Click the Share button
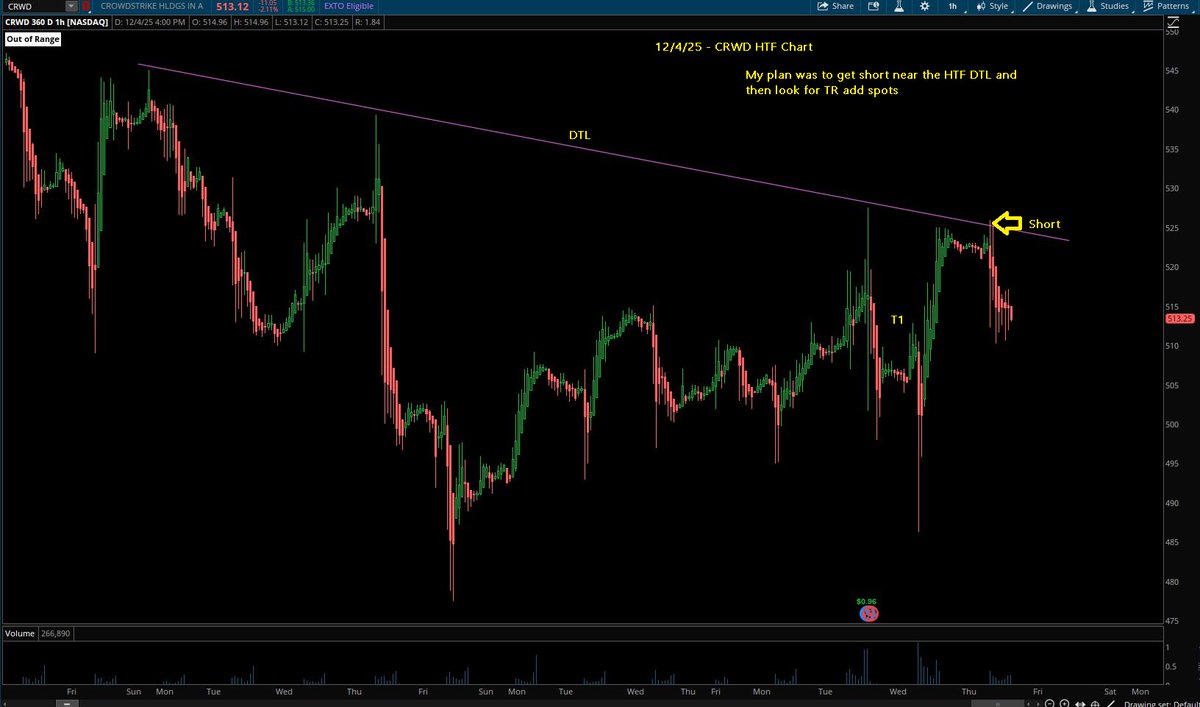The height and width of the screenshot is (707, 1200). pyautogui.click(x=836, y=6)
